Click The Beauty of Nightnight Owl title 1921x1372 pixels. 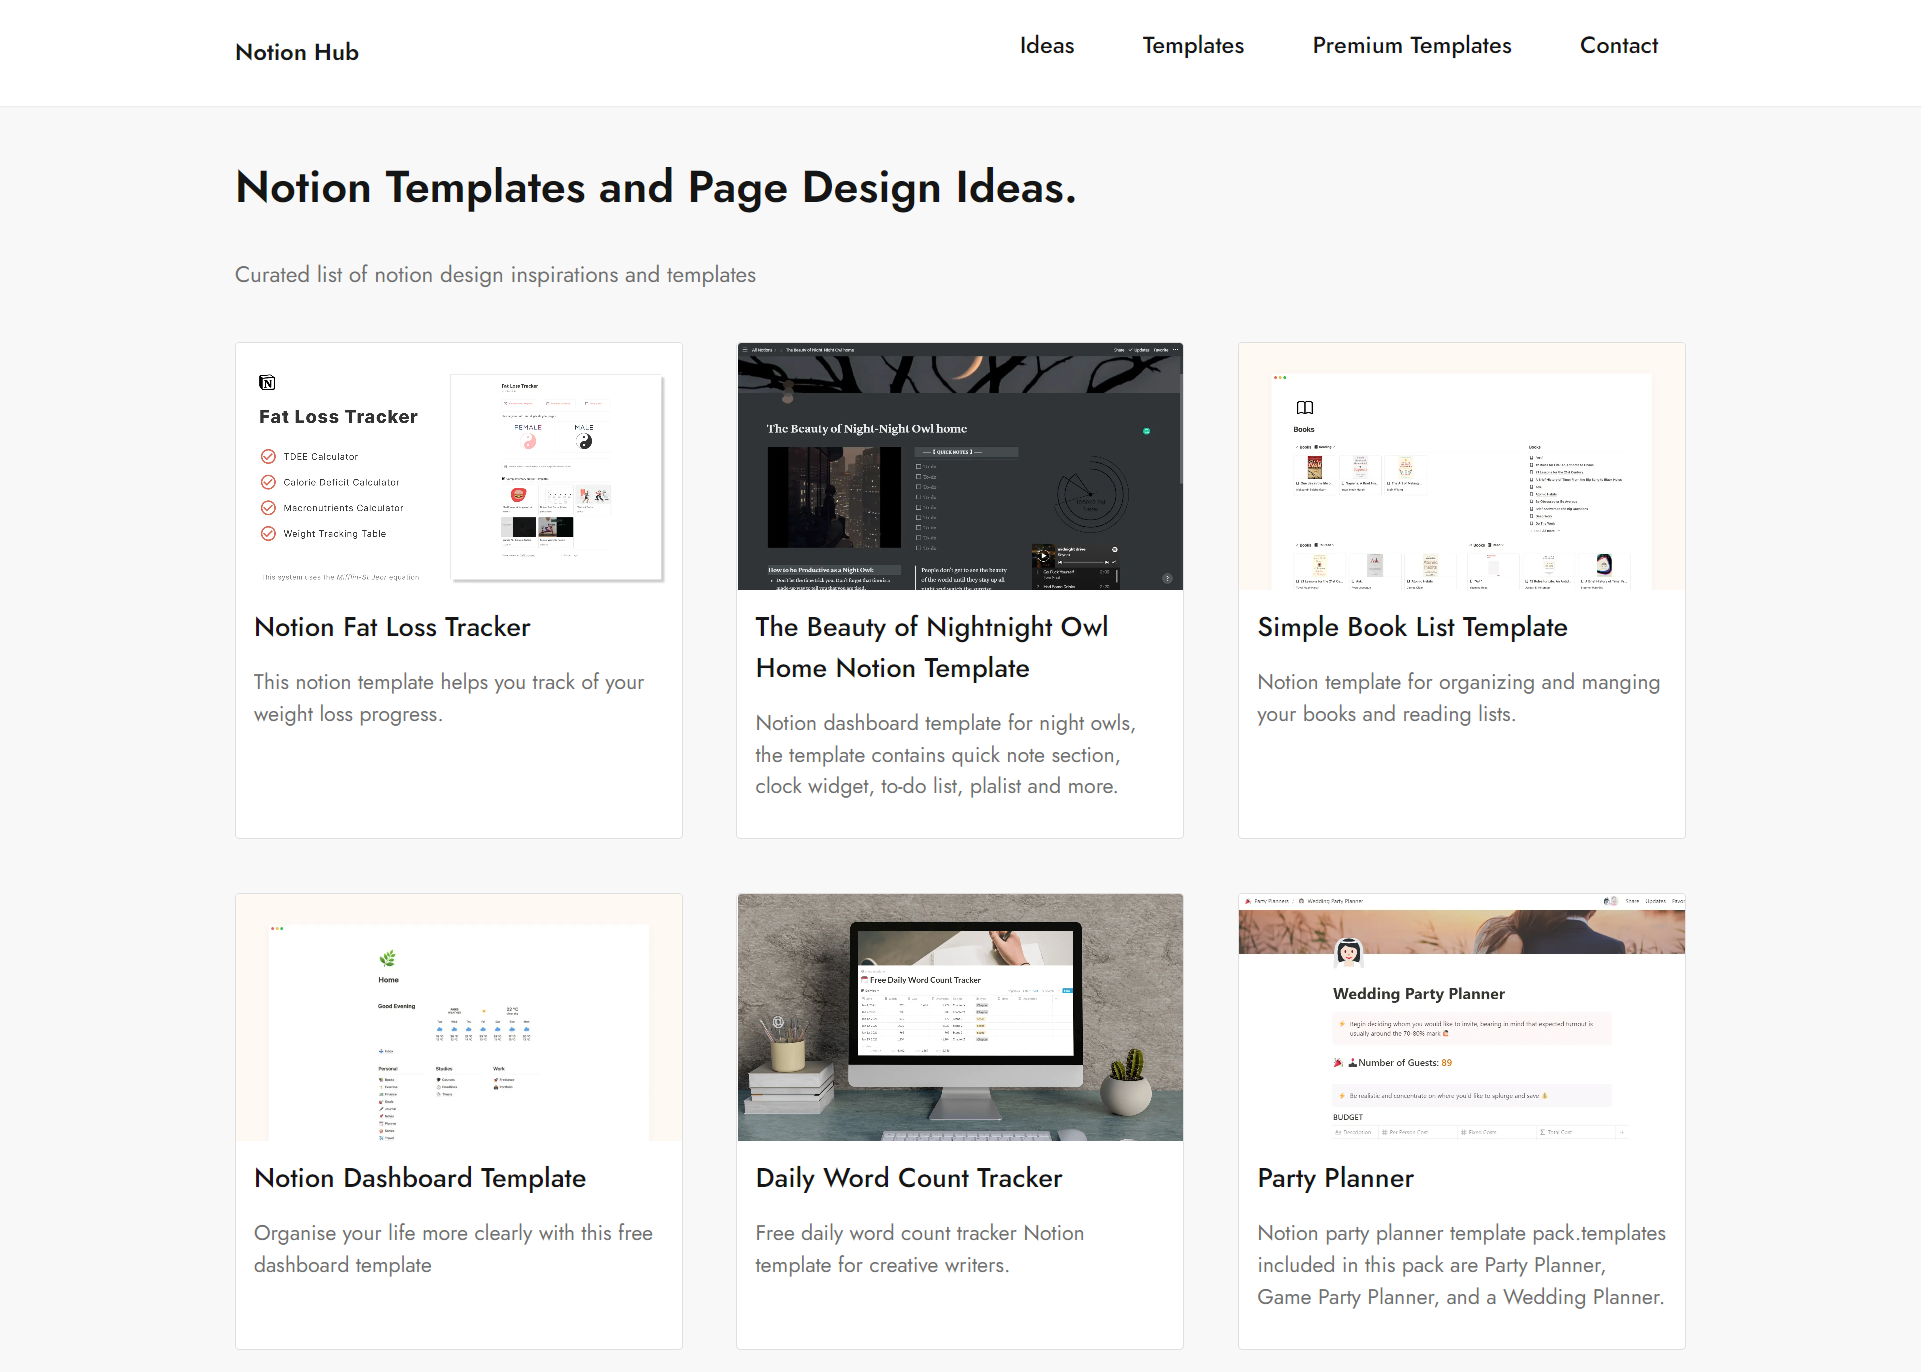[x=931, y=647]
